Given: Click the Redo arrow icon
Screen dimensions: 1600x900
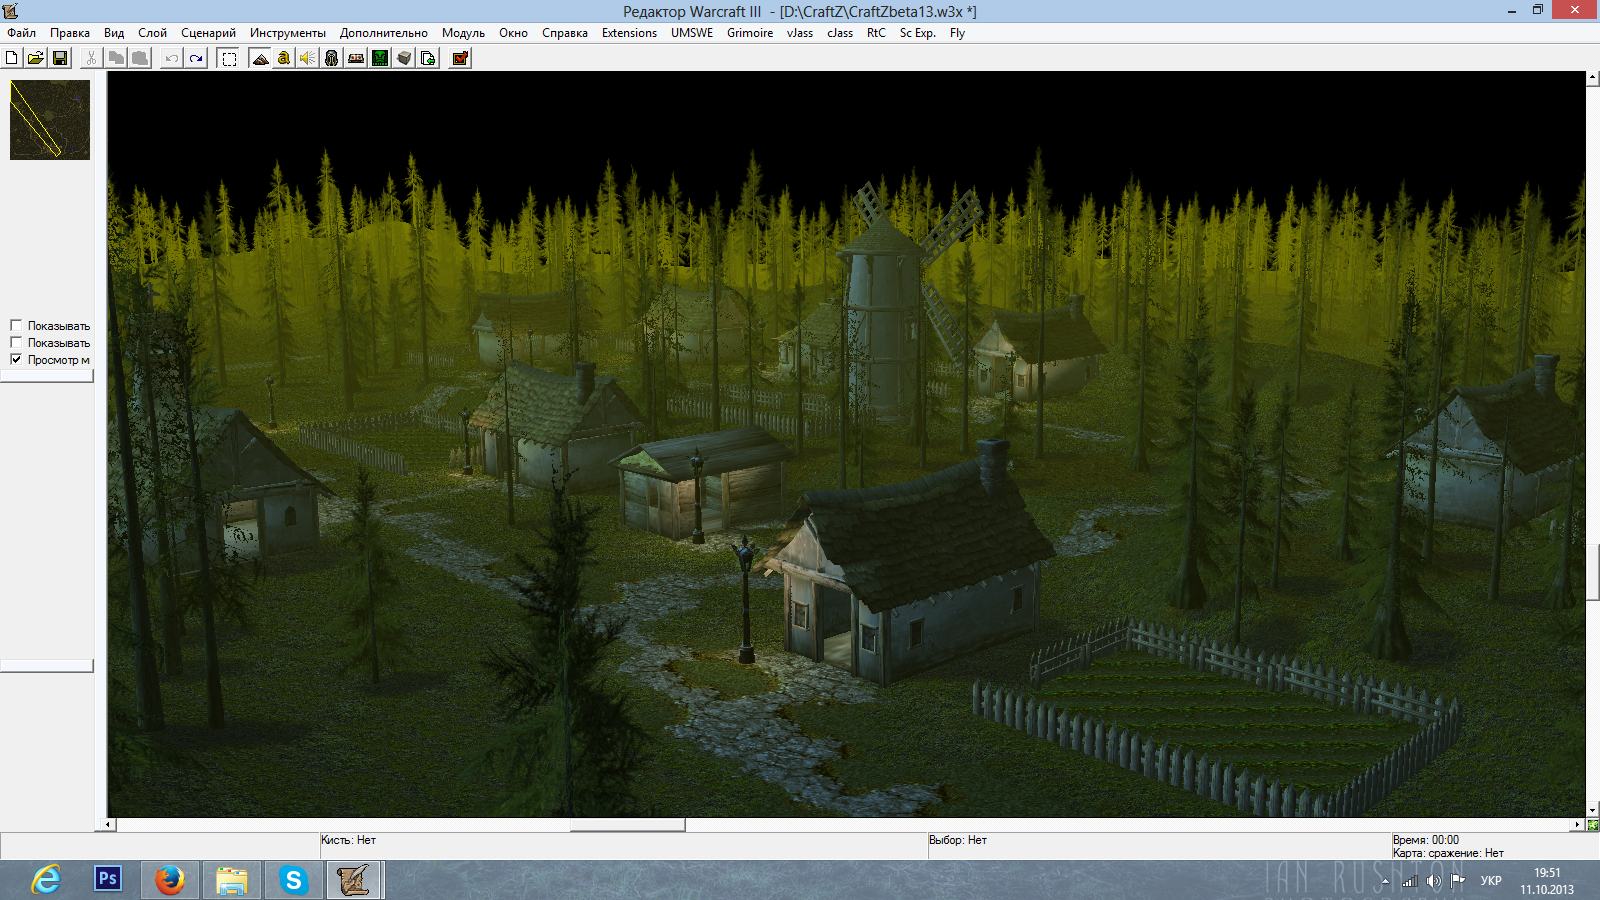Looking at the screenshot, I should (196, 58).
